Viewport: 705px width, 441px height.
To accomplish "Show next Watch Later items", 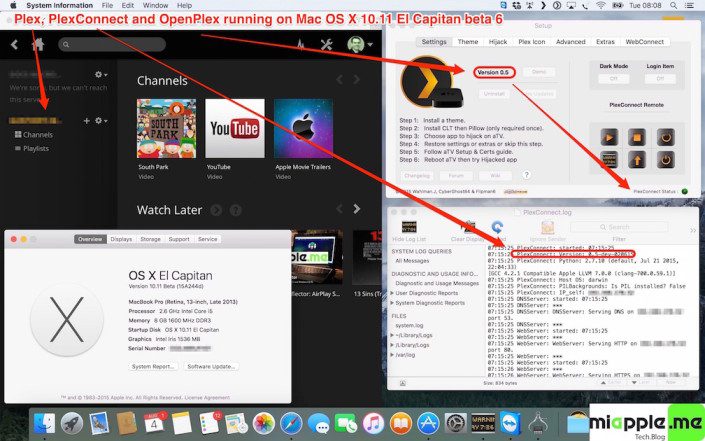I will click(357, 209).
